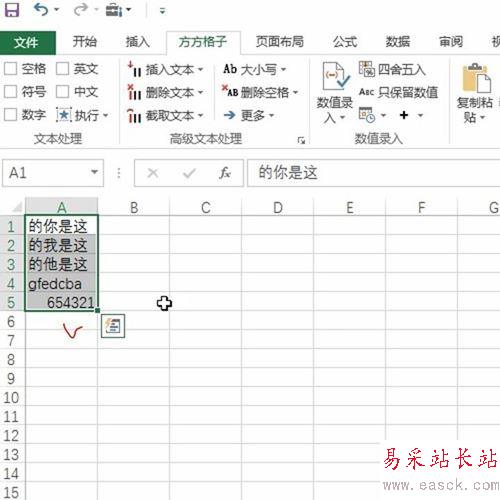
Task: Click the 删除文本 icon
Action: point(135,92)
